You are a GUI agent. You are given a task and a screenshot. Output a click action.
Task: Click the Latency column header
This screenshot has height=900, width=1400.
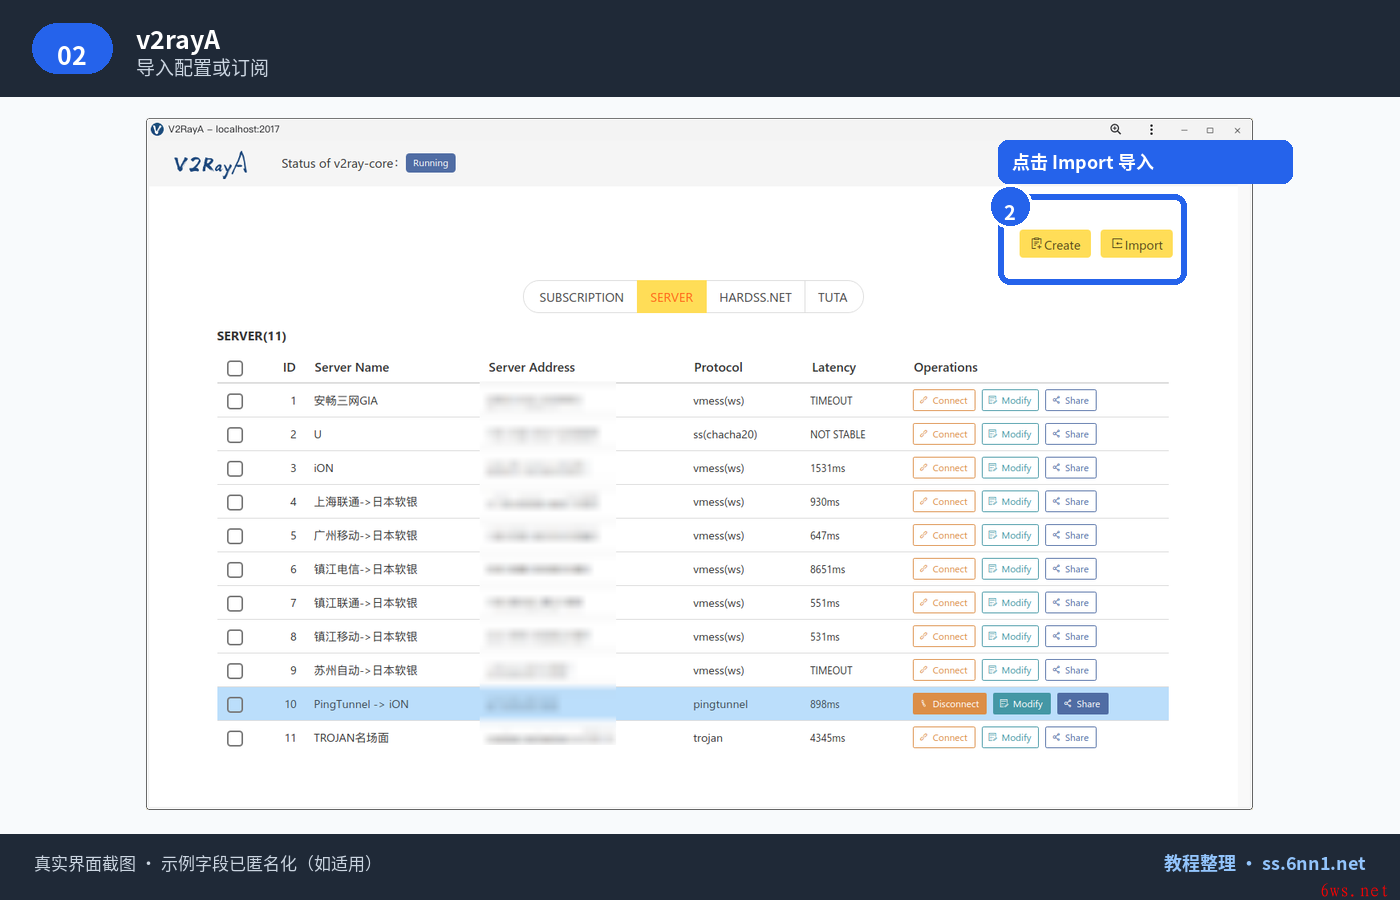pos(834,367)
